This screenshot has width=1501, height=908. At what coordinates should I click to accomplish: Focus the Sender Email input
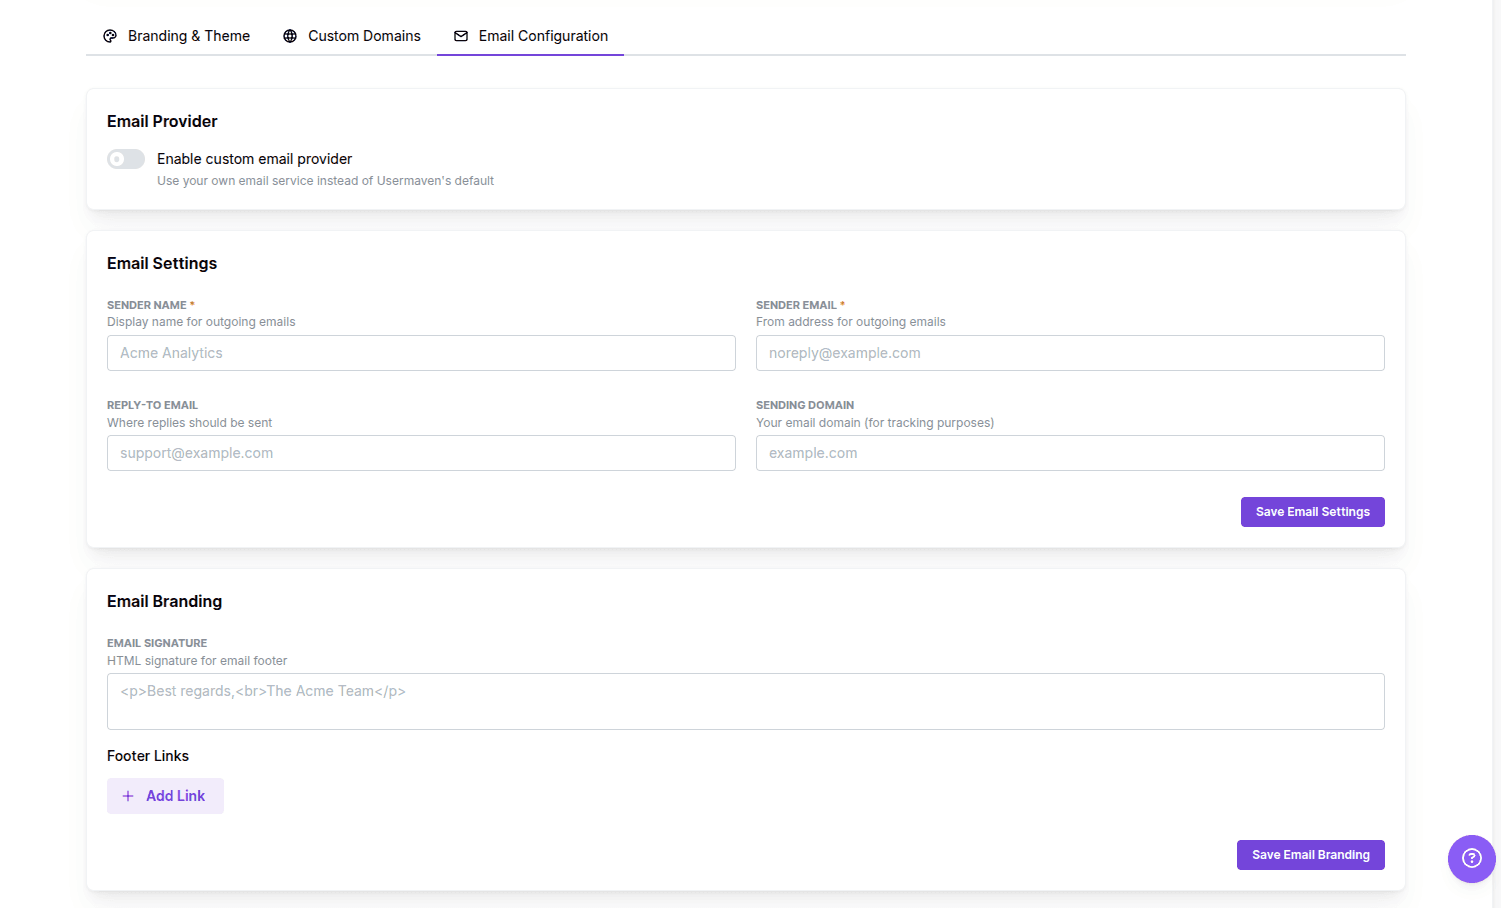[1069, 352]
